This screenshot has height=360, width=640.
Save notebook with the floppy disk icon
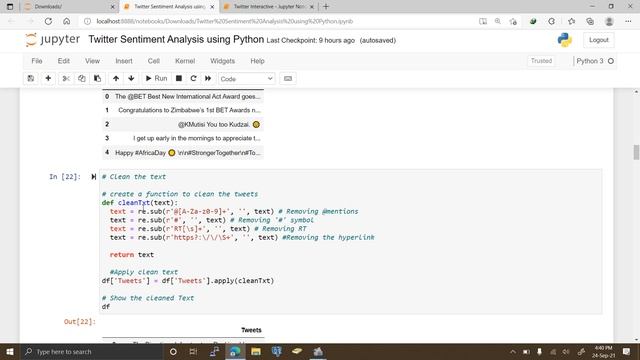coord(31,78)
